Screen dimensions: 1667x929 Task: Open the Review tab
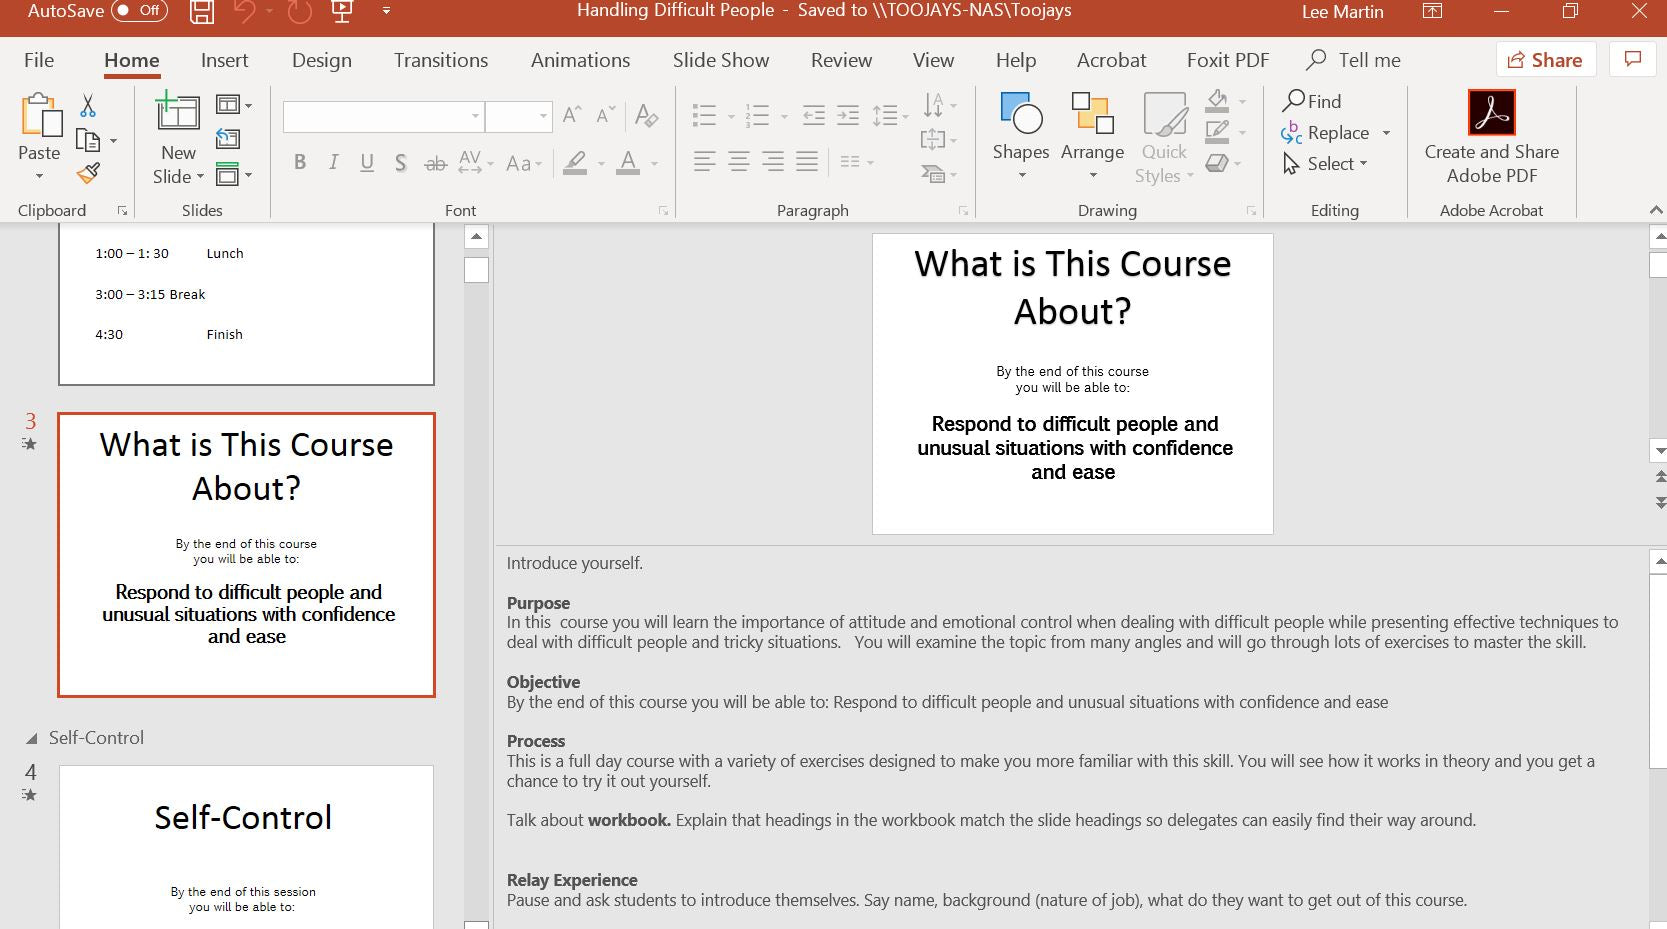pos(841,60)
